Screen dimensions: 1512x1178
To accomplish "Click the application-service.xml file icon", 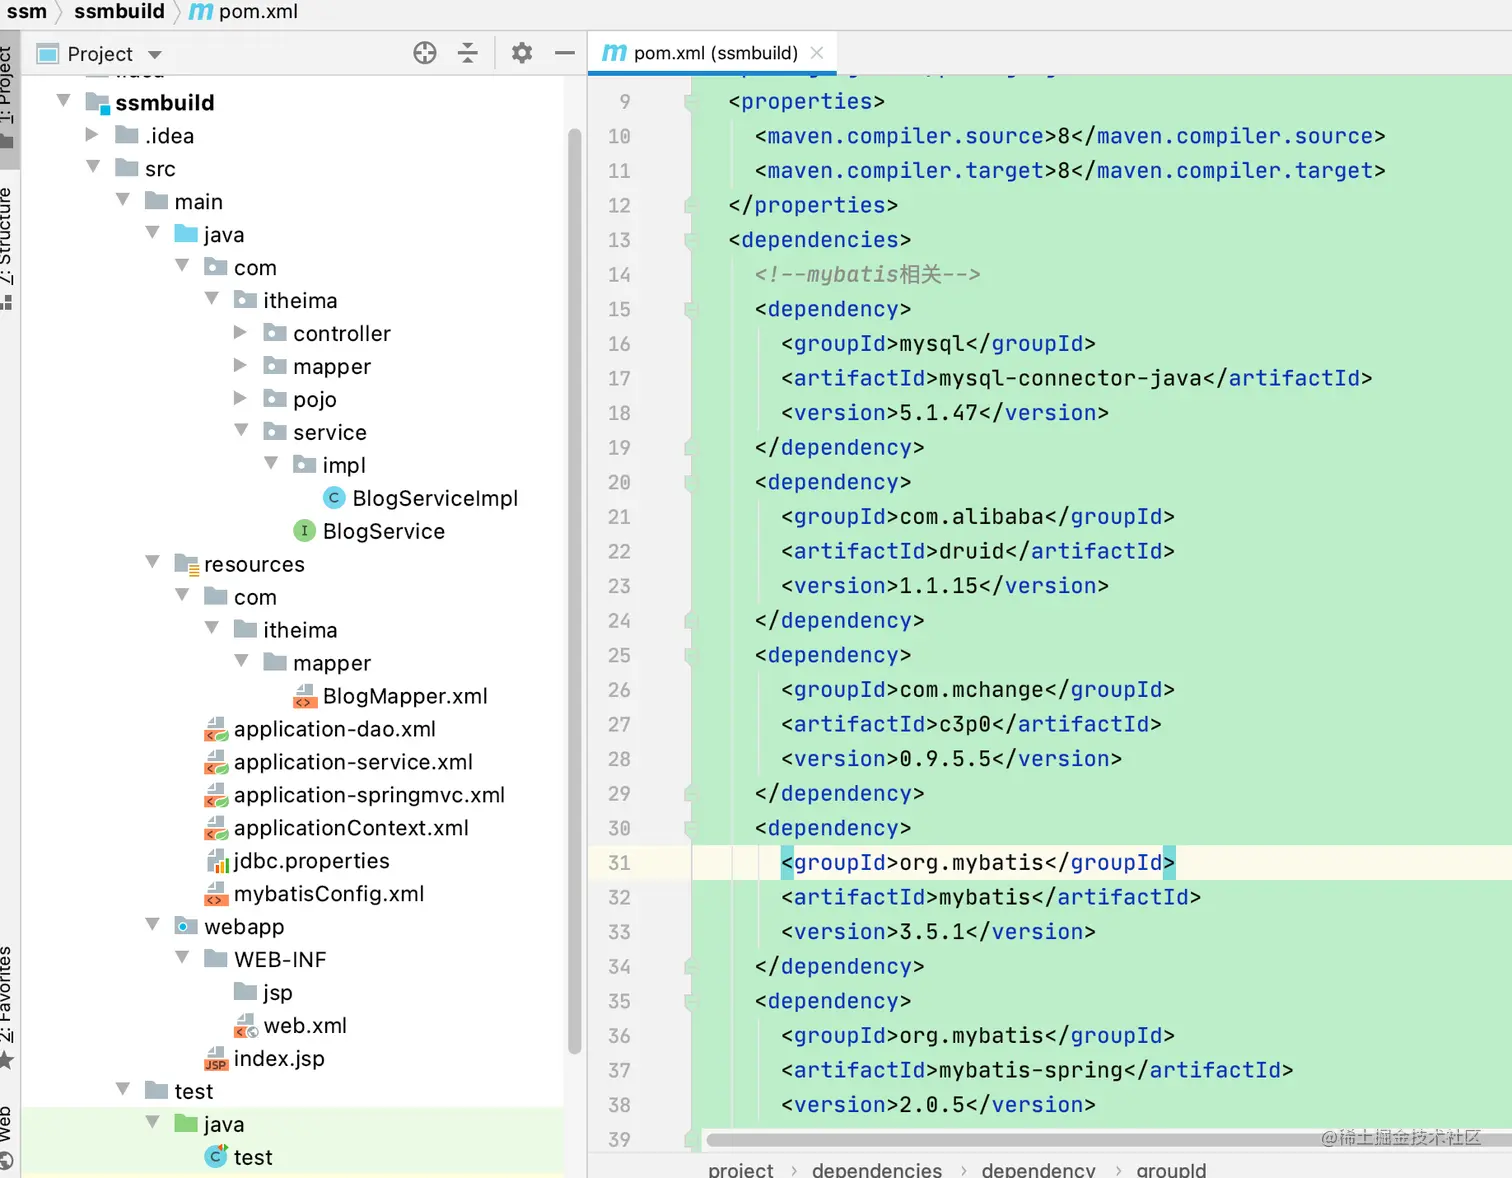I will (x=216, y=762).
